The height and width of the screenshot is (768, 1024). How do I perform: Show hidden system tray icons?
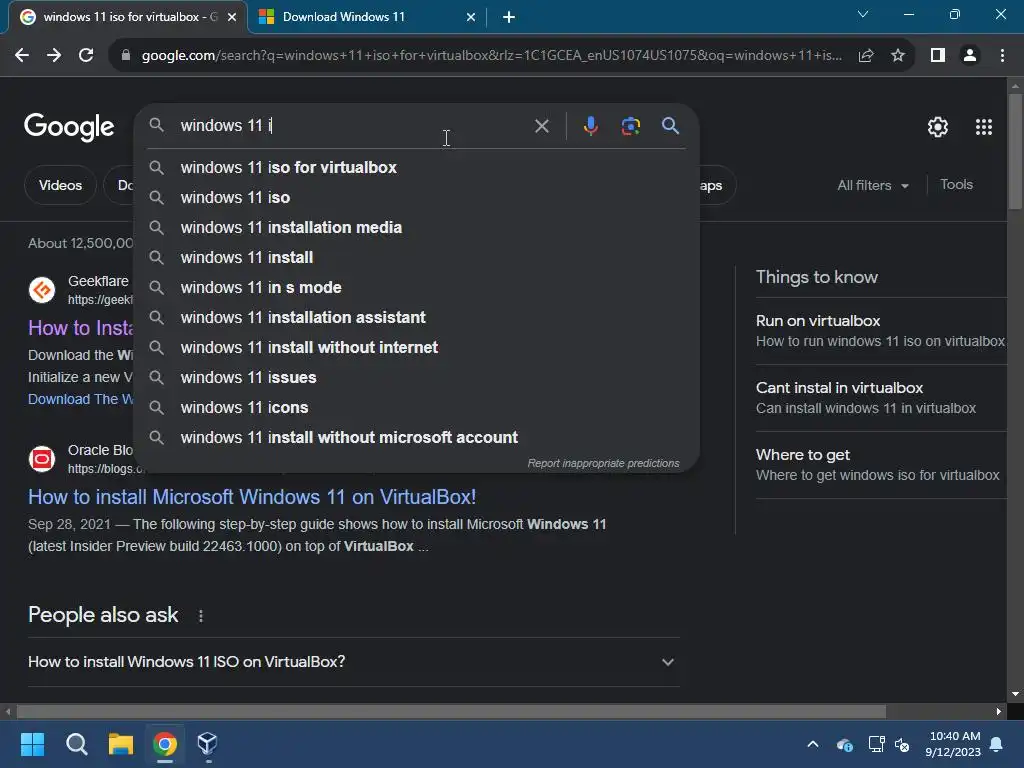point(813,744)
